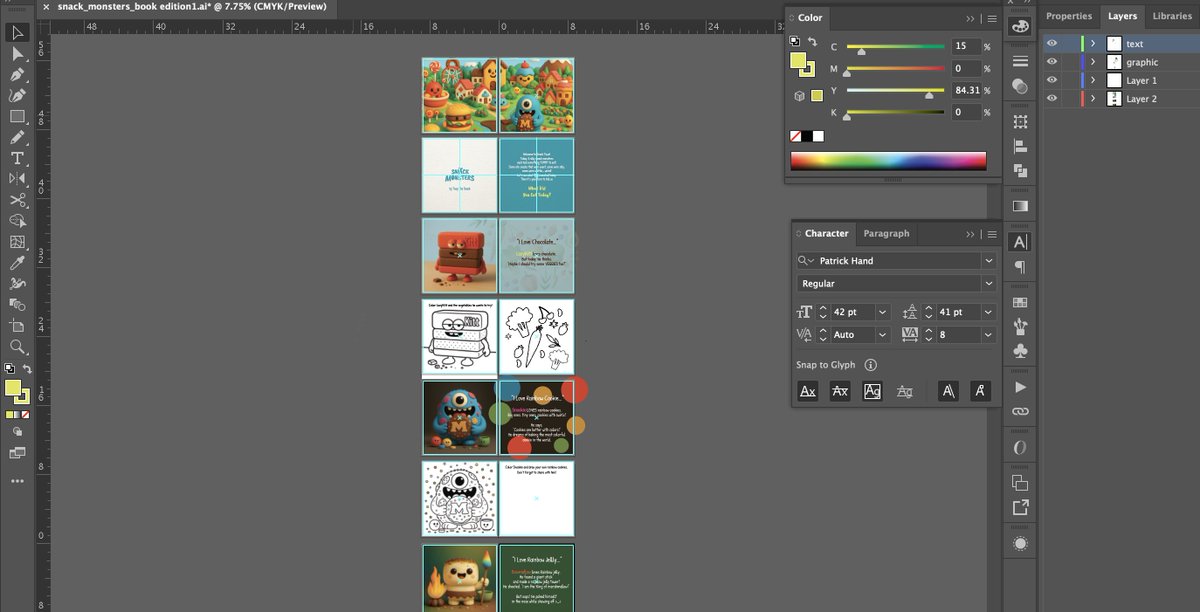1200x612 pixels.
Task: Pick a color from the spectrum bar
Action: [888, 161]
